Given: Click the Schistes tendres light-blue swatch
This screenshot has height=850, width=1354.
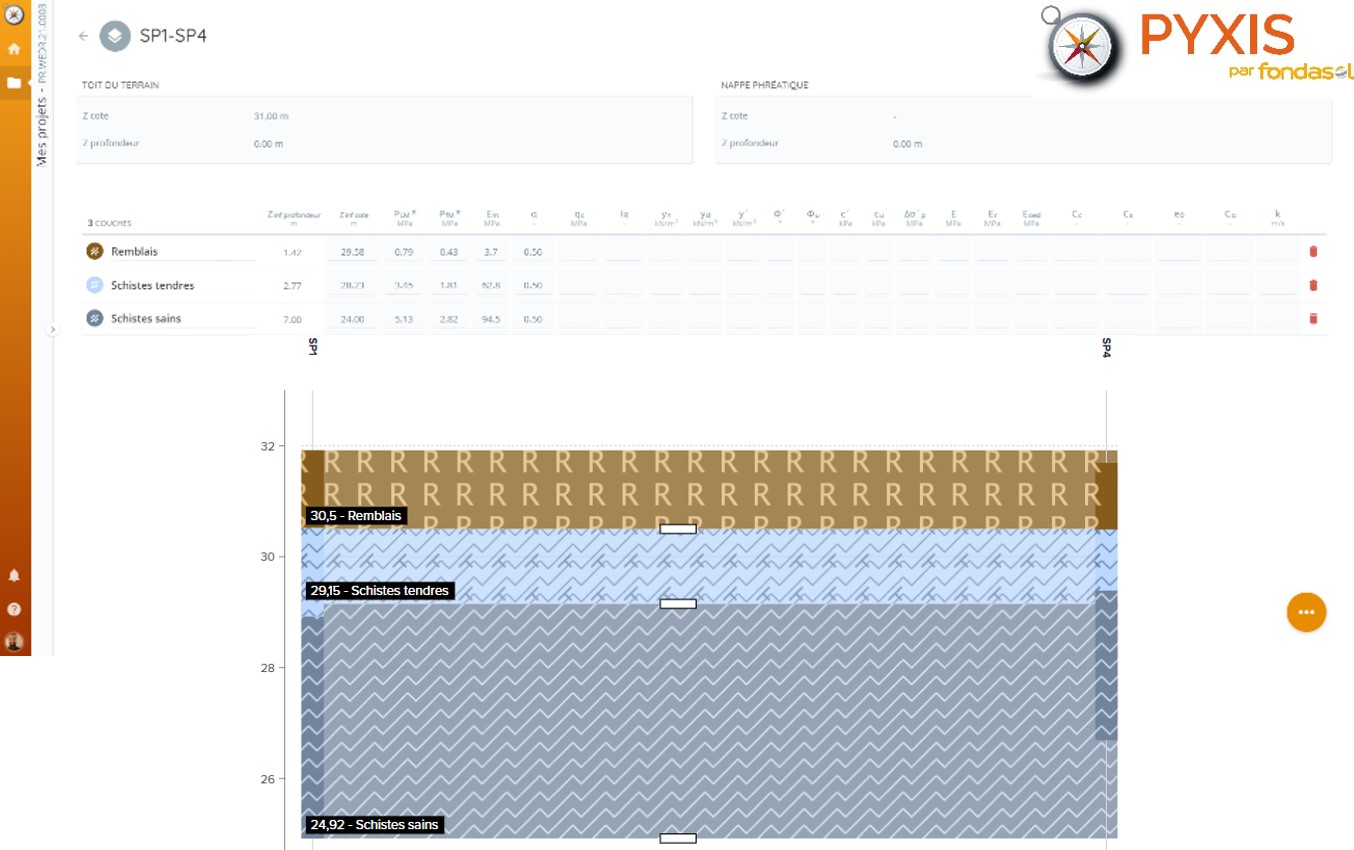Looking at the screenshot, I should point(95,285).
